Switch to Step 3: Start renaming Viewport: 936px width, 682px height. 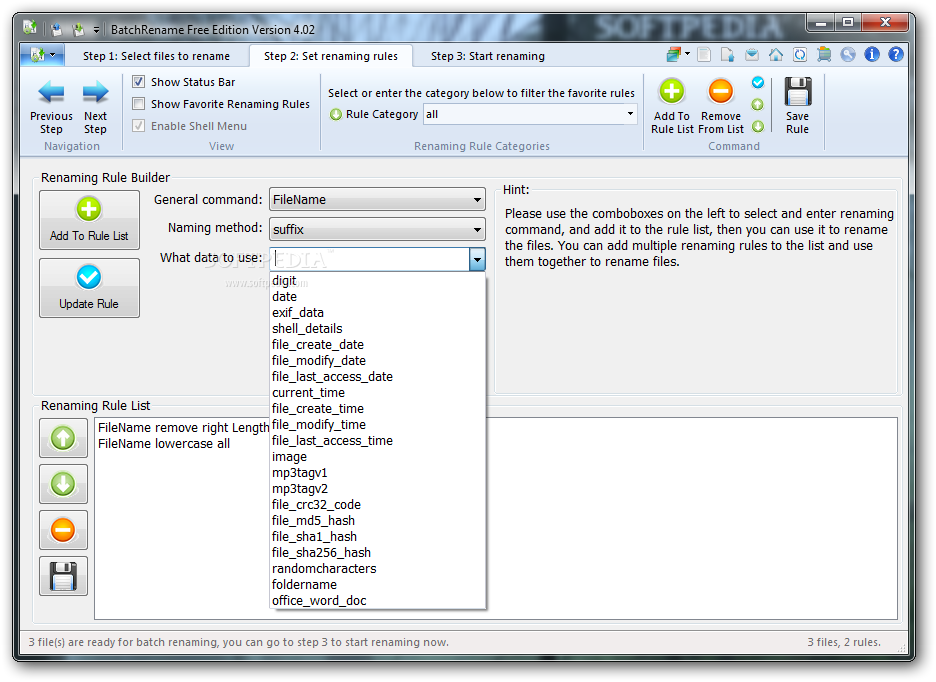488,56
